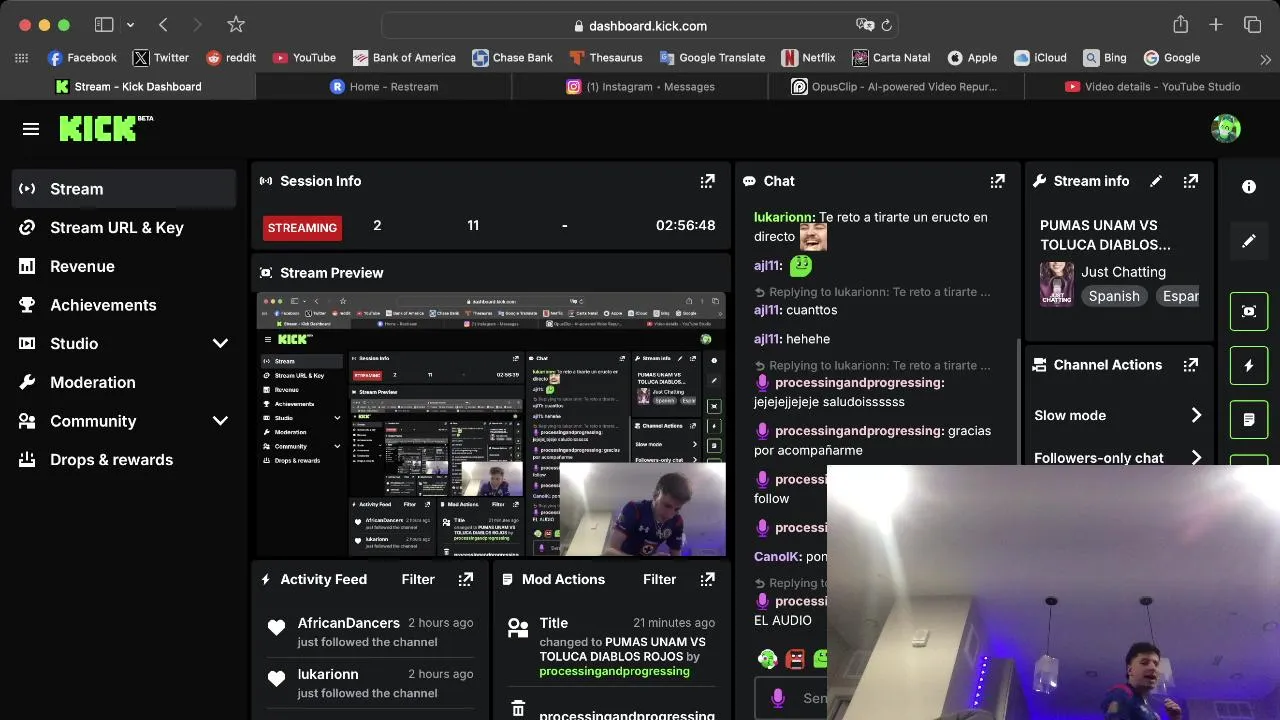
Task: Pop out the Channel Actions panel
Action: coord(1190,365)
